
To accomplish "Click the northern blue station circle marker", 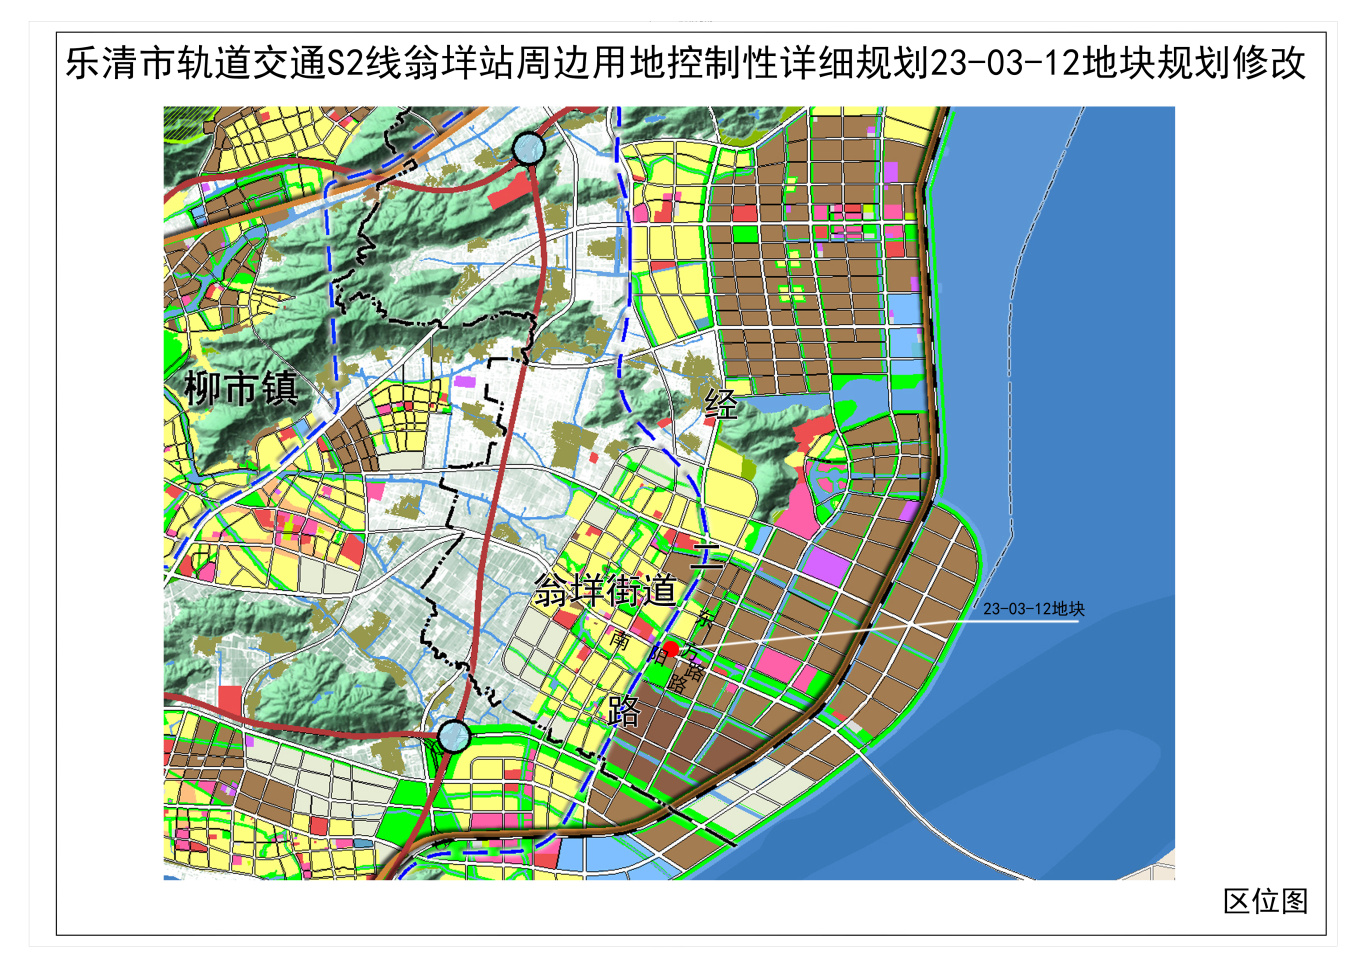I will pos(528,149).
